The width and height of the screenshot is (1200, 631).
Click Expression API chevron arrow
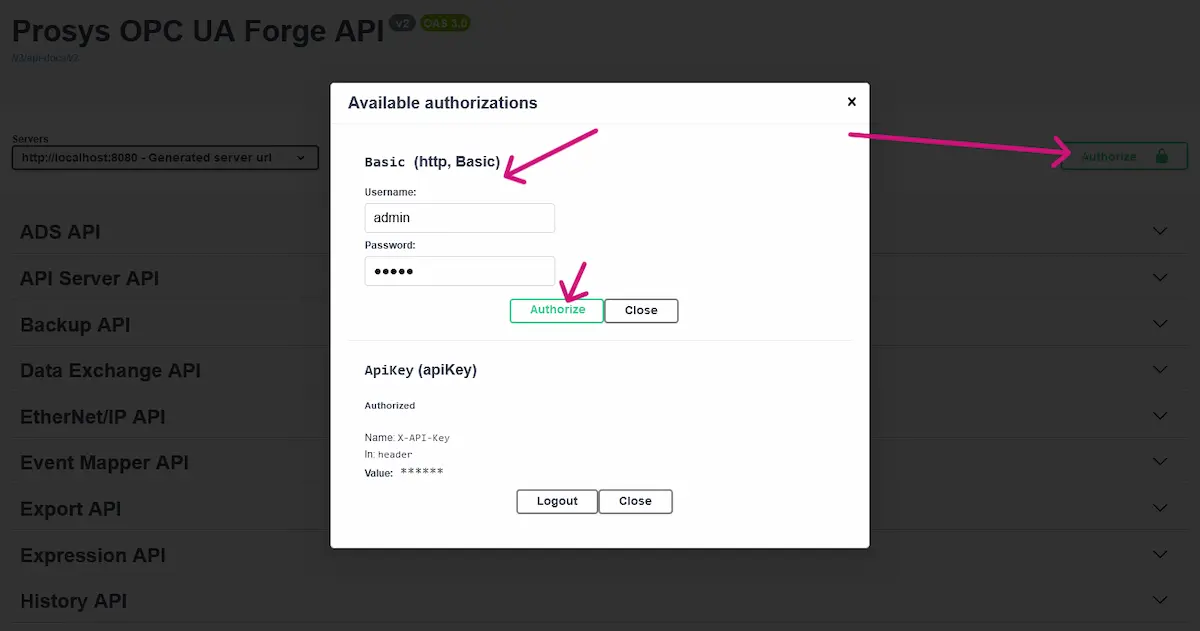1160,554
